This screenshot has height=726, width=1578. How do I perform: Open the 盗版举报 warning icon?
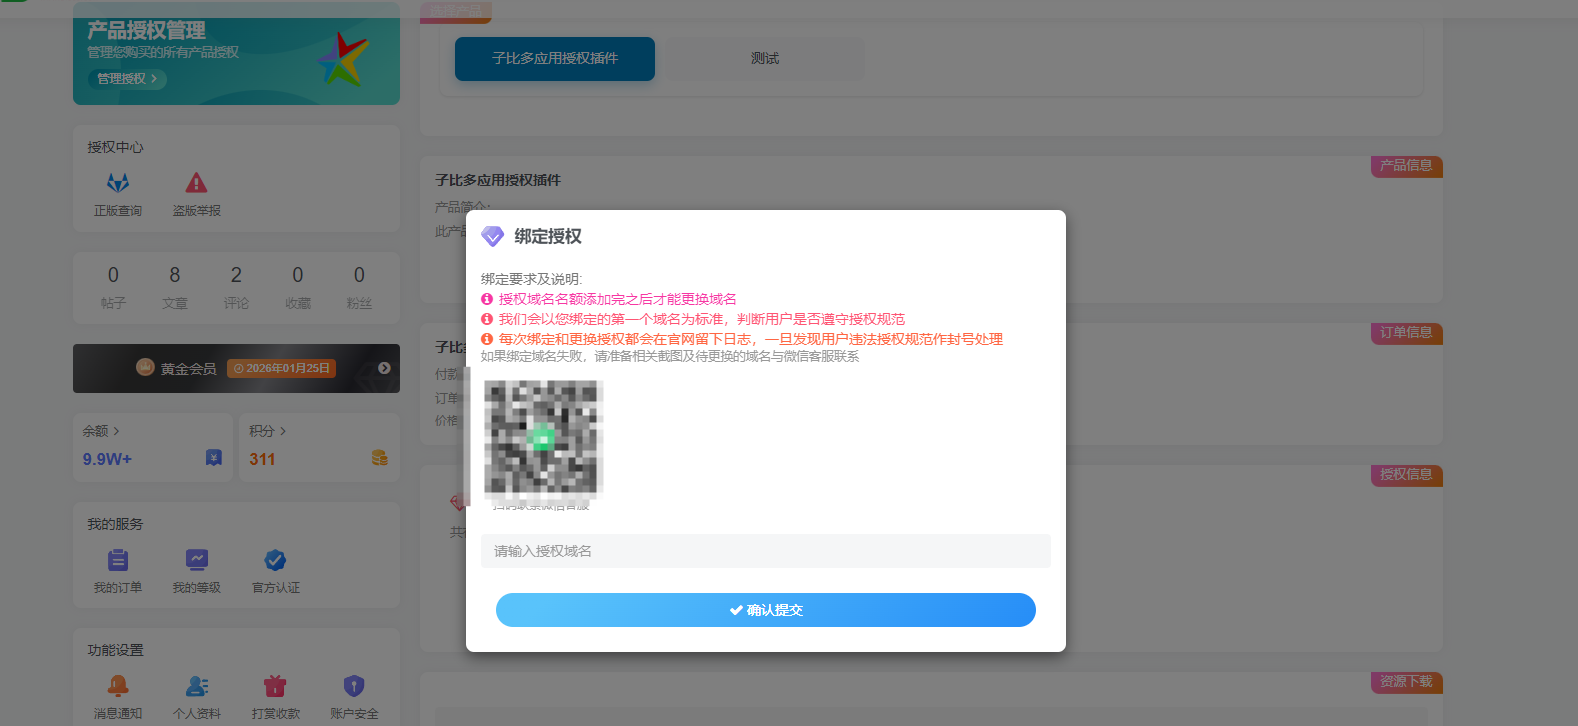coord(196,183)
